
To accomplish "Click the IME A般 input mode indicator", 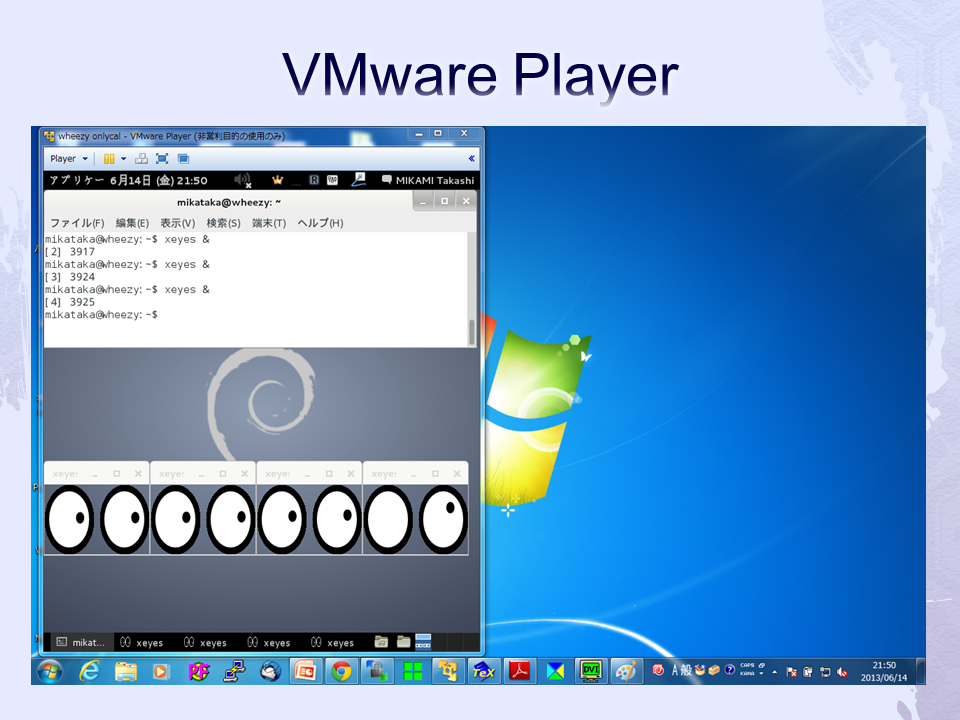I will pos(681,670).
